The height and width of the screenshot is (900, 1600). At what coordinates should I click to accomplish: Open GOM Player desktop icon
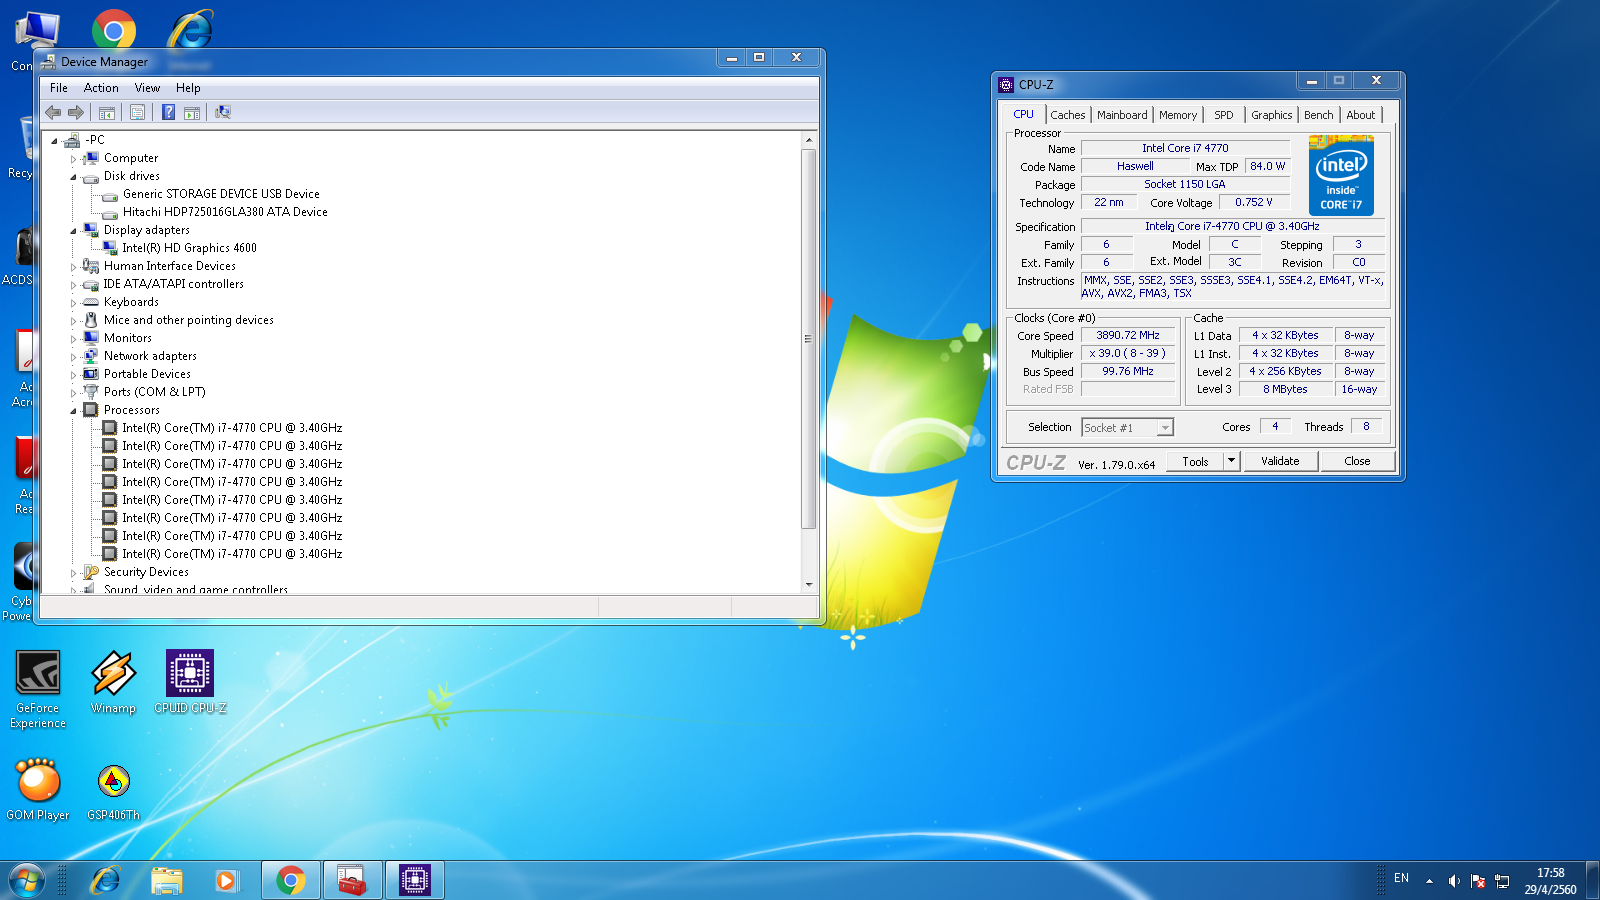(38, 789)
